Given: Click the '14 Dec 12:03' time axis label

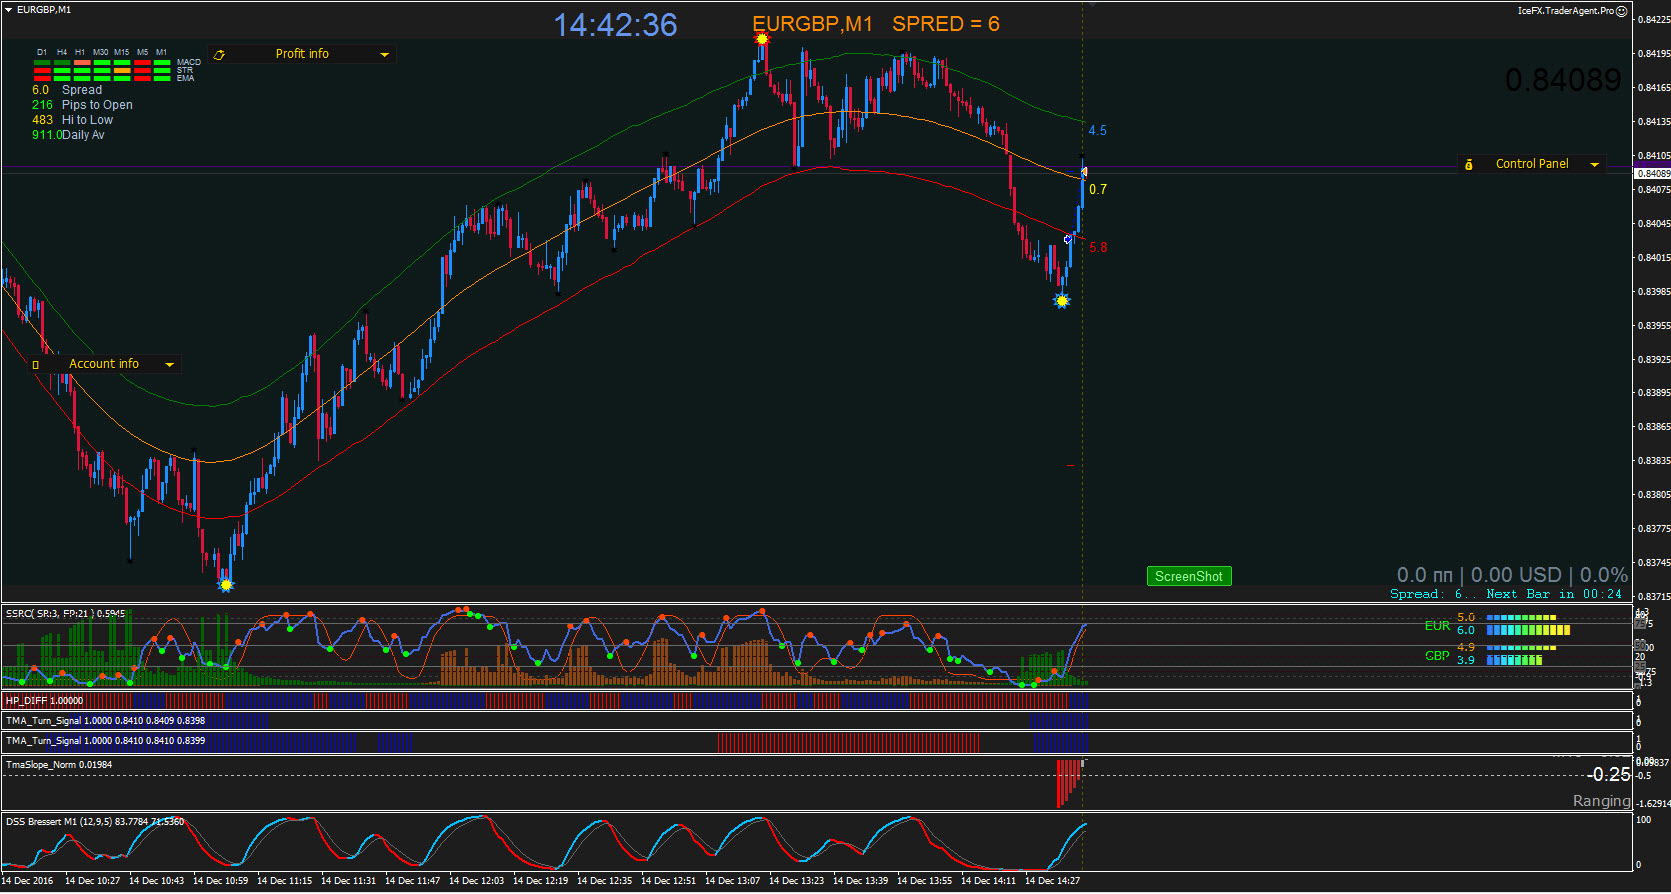Looking at the screenshot, I should [x=476, y=881].
